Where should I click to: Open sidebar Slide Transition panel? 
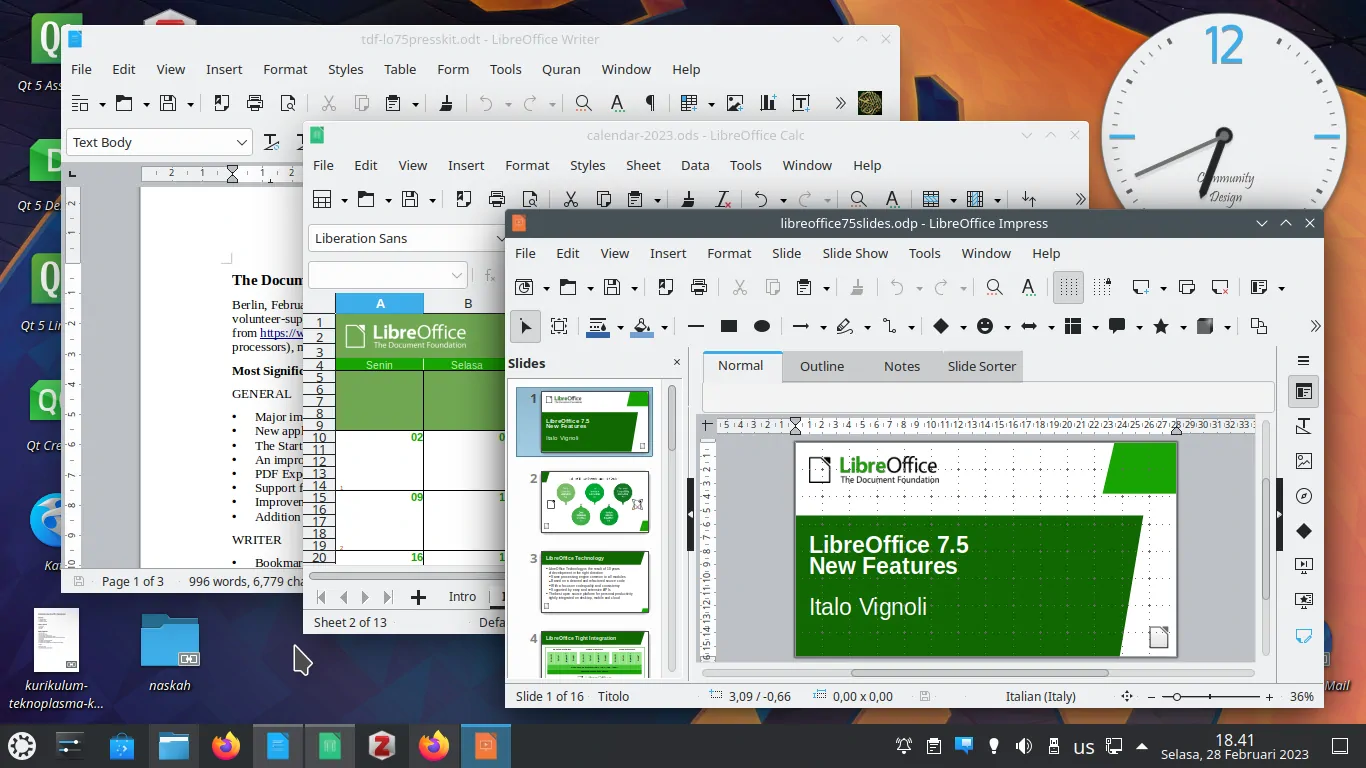pyautogui.click(x=1303, y=566)
